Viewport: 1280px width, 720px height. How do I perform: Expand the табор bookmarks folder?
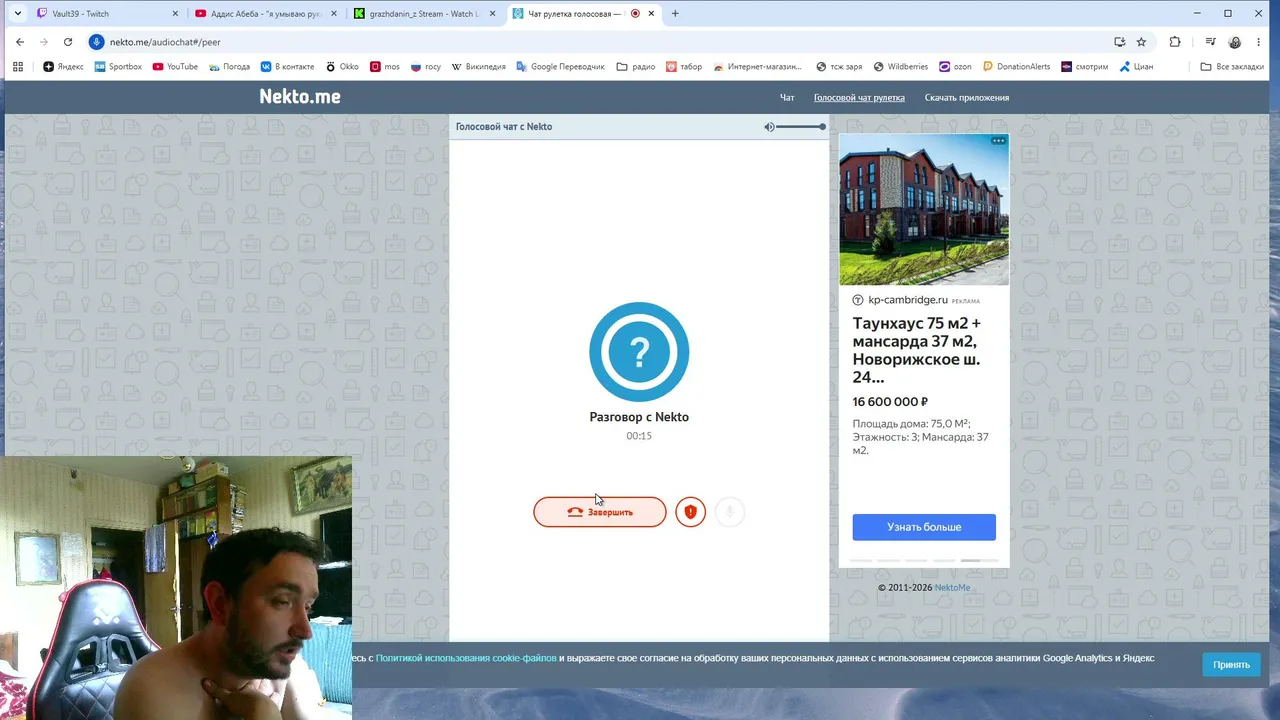tap(683, 67)
